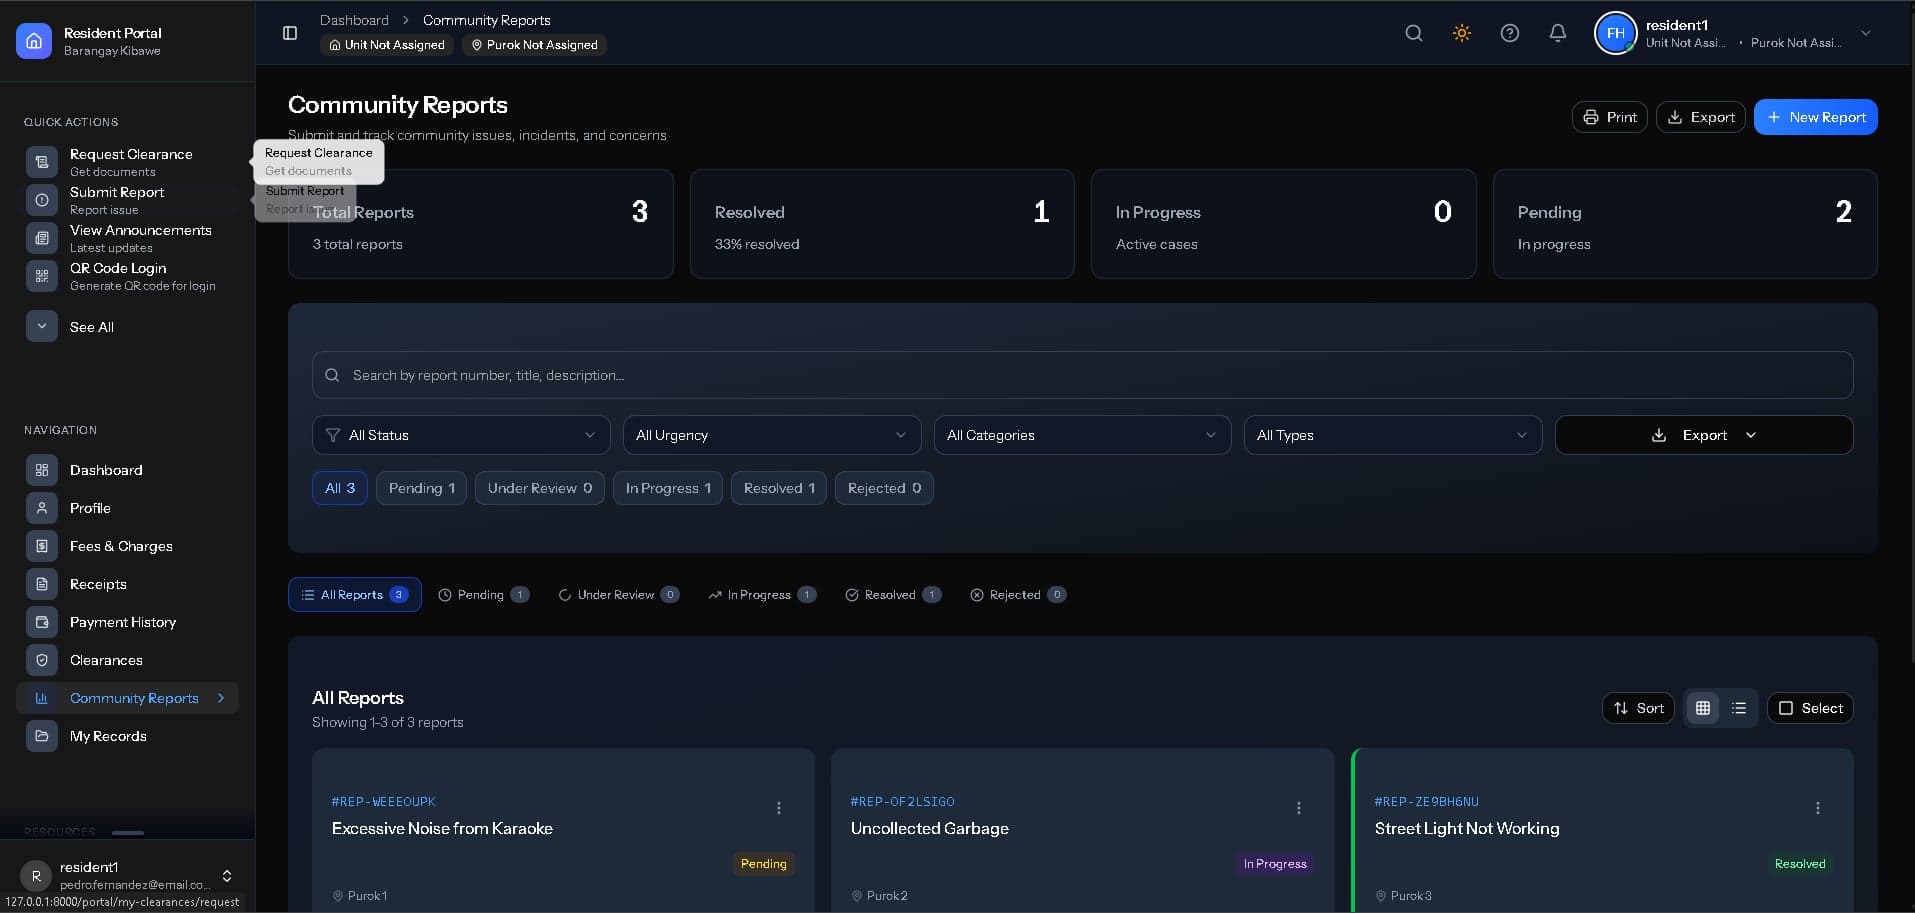Click Request Clearance quick action icon
Screen dimensions: 1915x913
(42, 162)
